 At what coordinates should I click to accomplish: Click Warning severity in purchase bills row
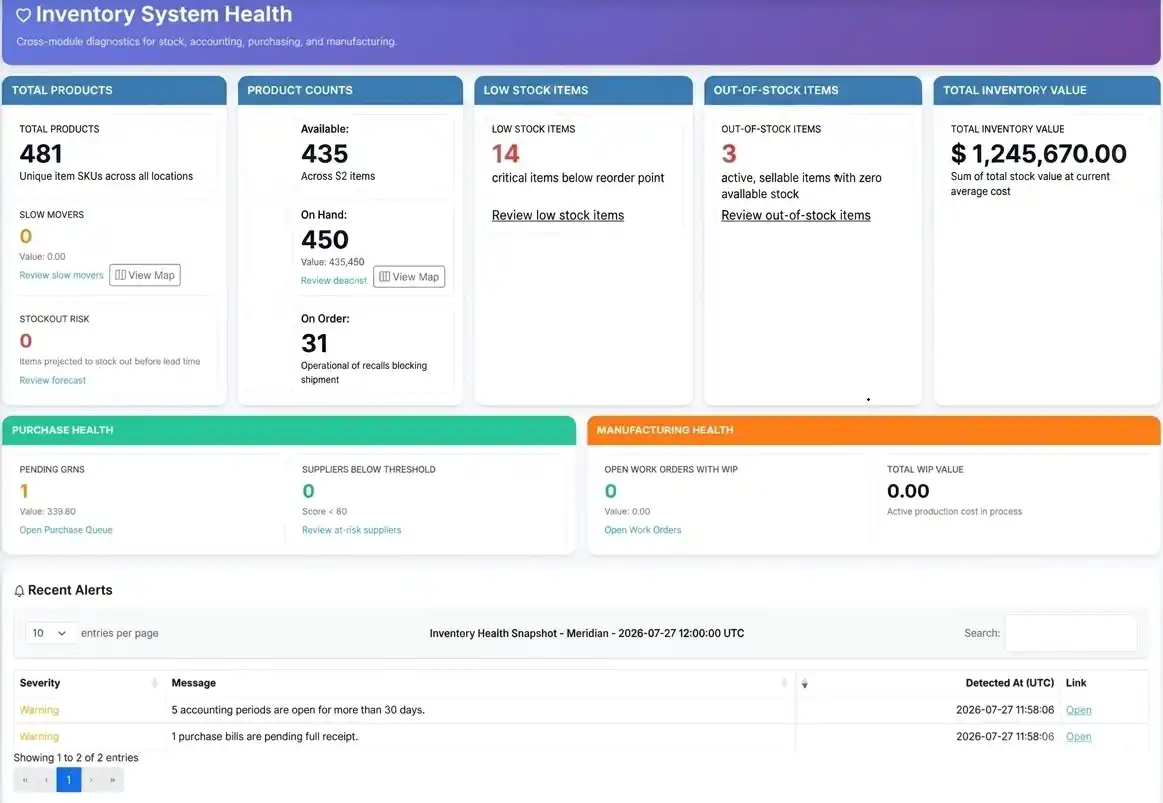click(39, 737)
